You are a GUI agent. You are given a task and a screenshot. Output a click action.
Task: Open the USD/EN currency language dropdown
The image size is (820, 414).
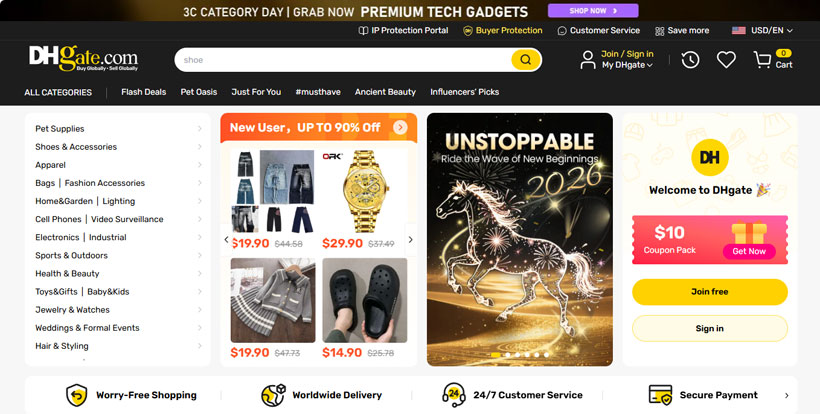coord(762,30)
